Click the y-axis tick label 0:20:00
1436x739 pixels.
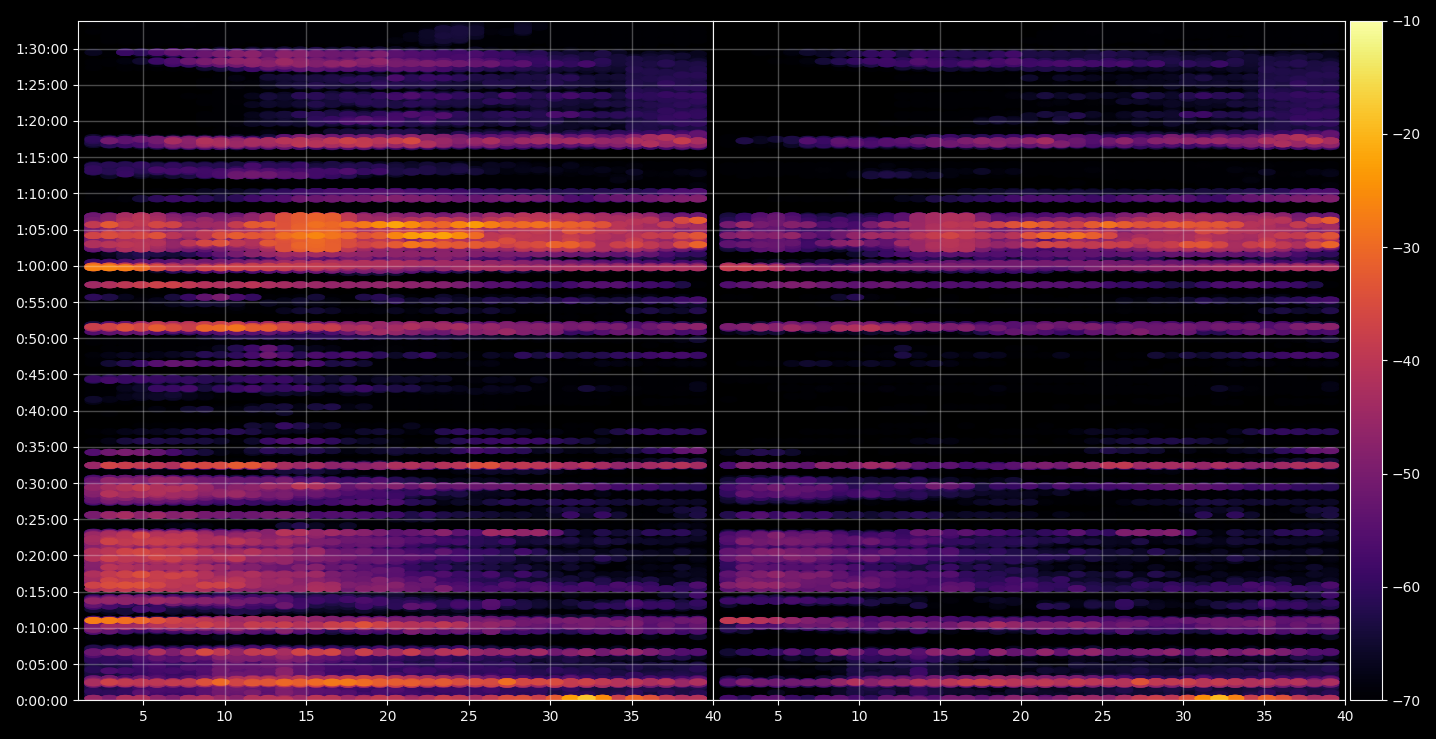pos(41,556)
